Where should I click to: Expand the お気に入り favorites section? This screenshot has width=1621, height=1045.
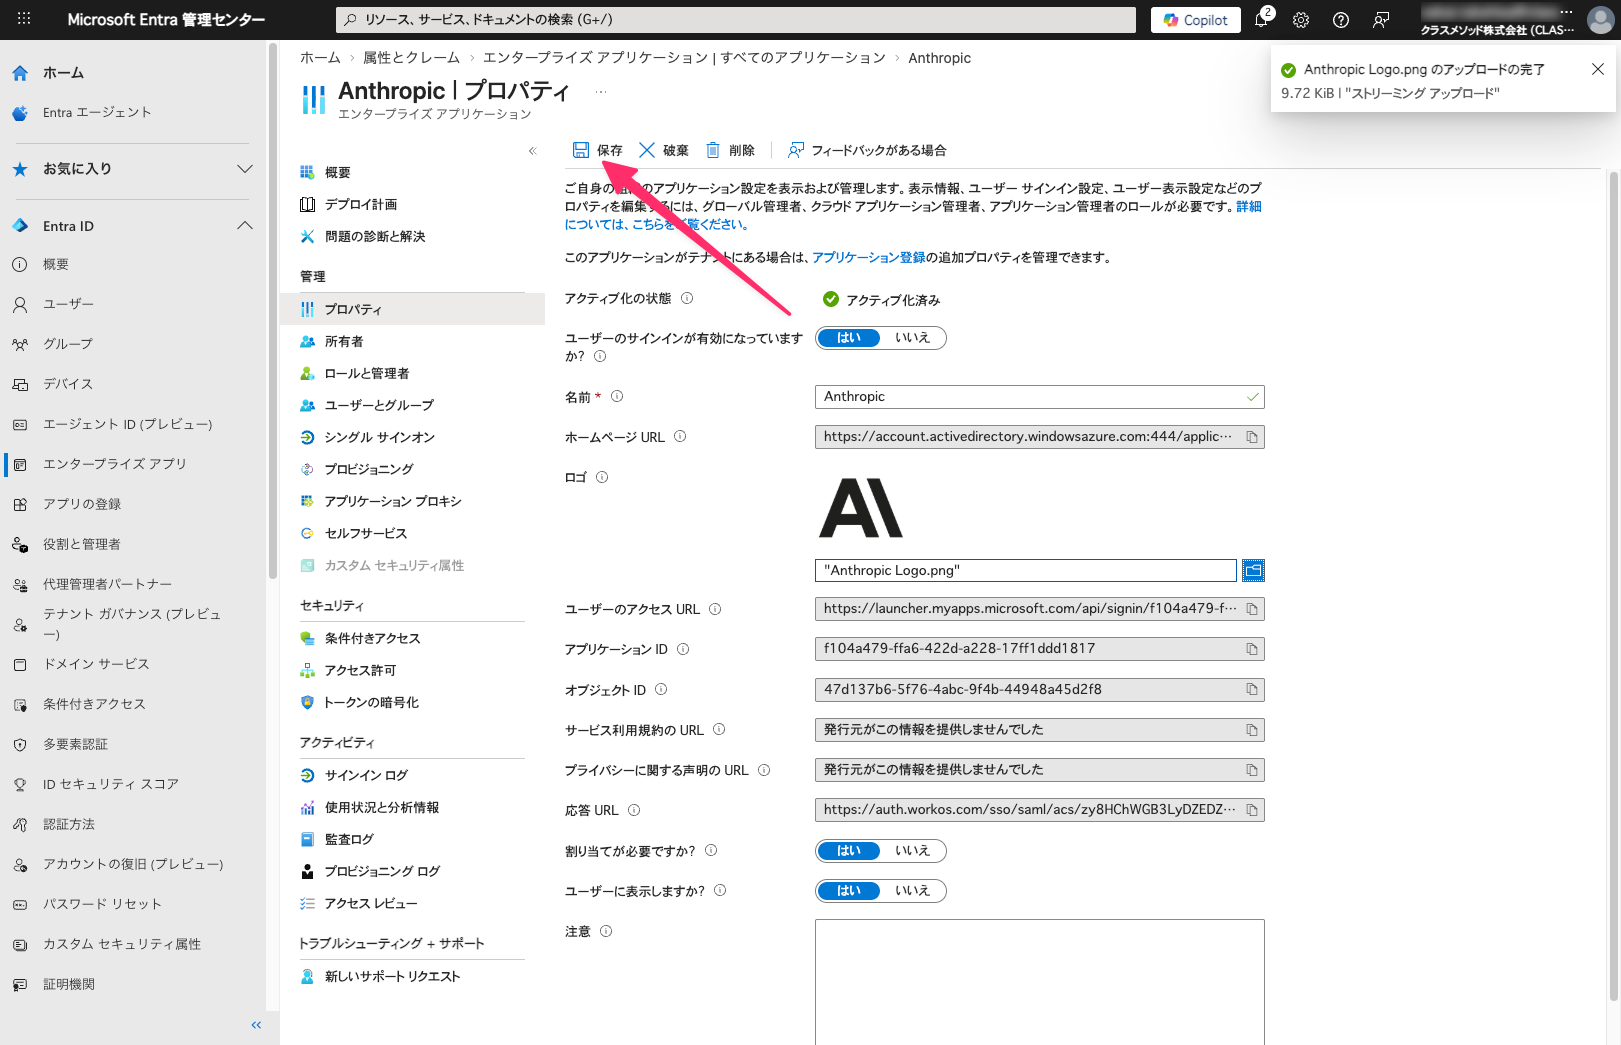pos(245,169)
